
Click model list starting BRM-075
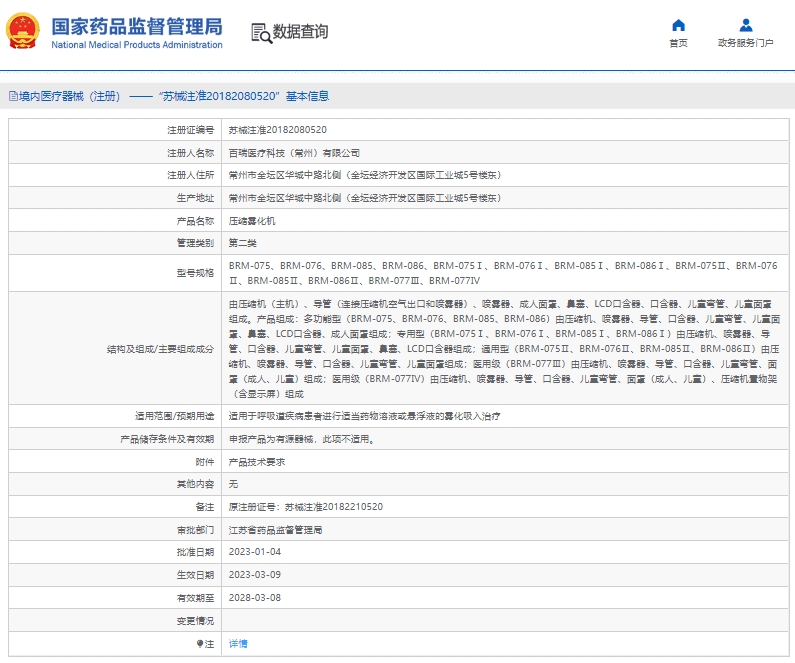[503, 273]
